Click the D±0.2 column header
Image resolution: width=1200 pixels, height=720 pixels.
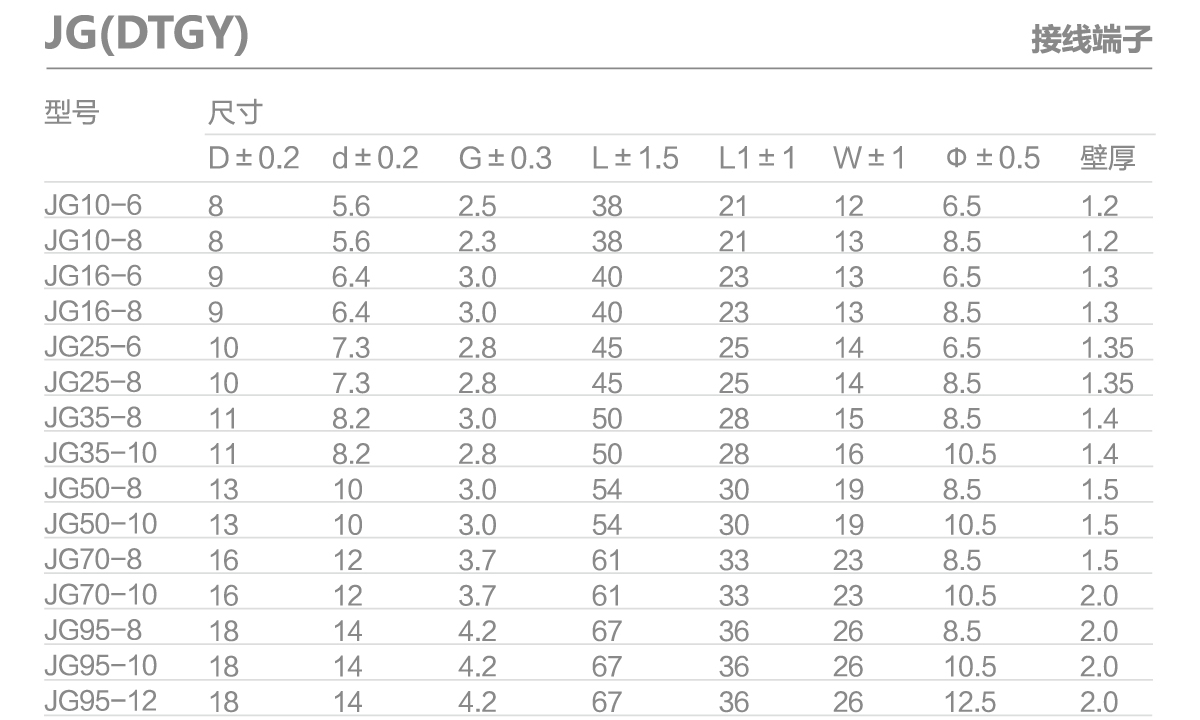pyautogui.click(x=254, y=158)
